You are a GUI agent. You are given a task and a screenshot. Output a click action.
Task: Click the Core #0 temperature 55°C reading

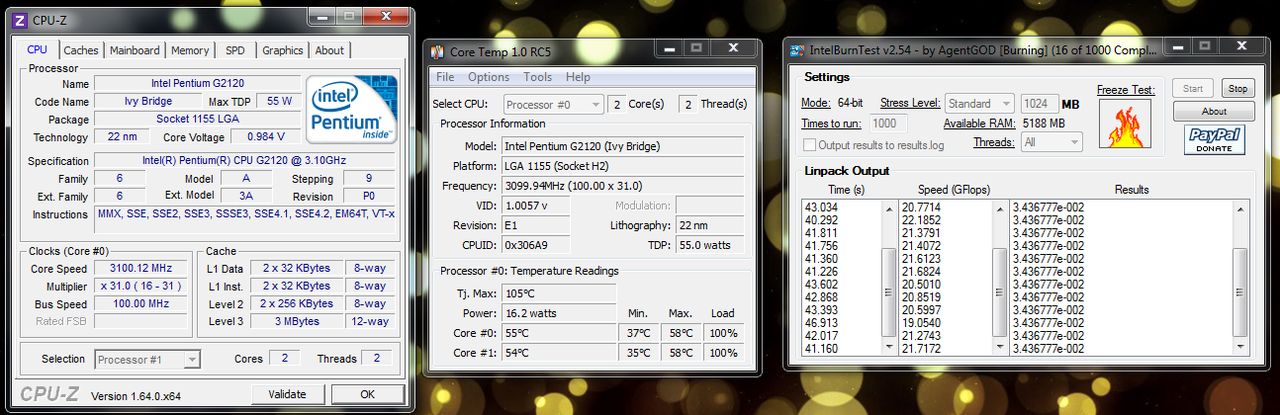[558, 333]
